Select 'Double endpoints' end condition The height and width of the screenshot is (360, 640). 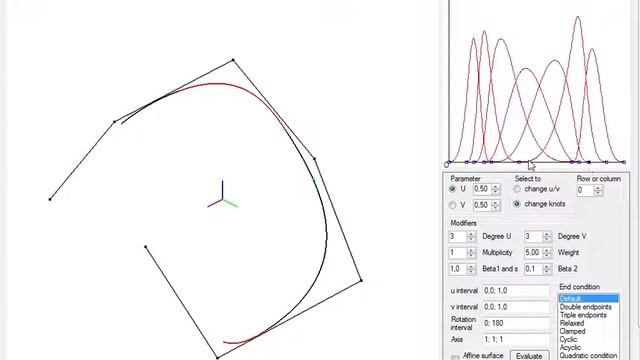pyautogui.click(x=589, y=307)
